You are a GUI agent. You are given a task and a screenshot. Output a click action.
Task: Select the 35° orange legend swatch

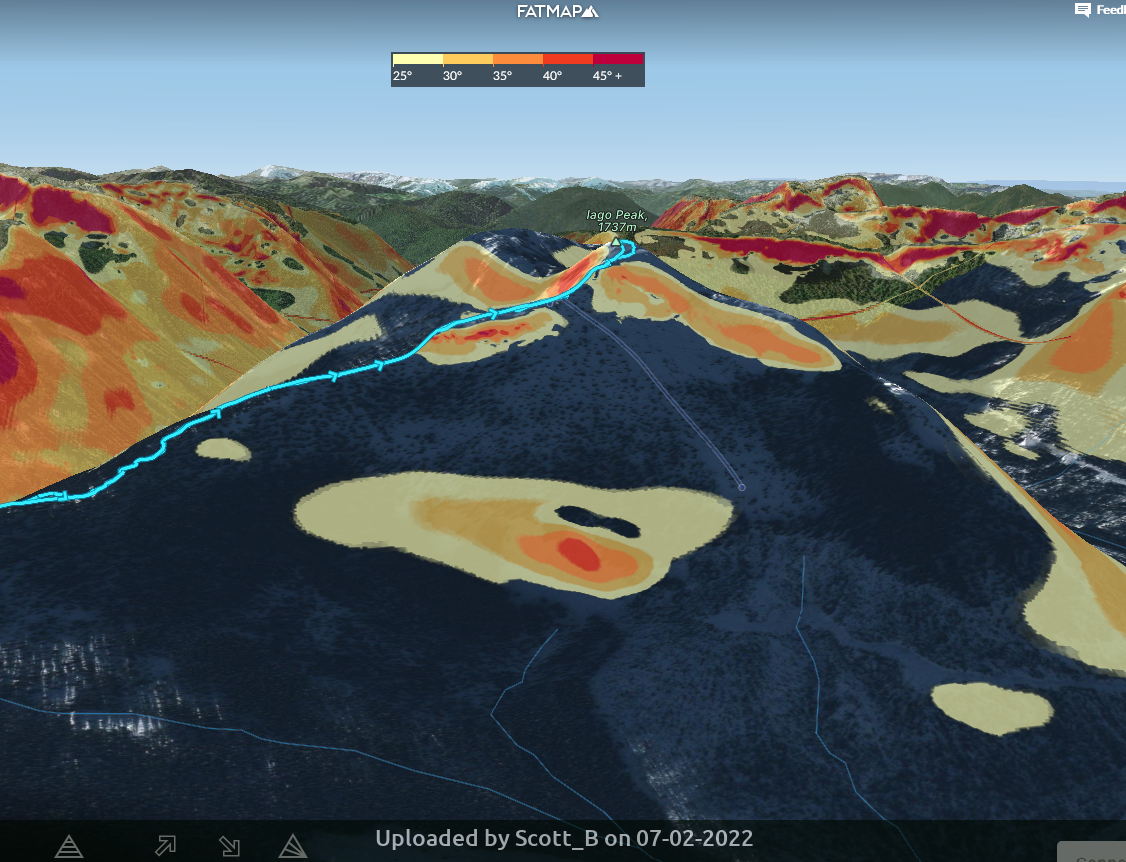coord(518,59)
